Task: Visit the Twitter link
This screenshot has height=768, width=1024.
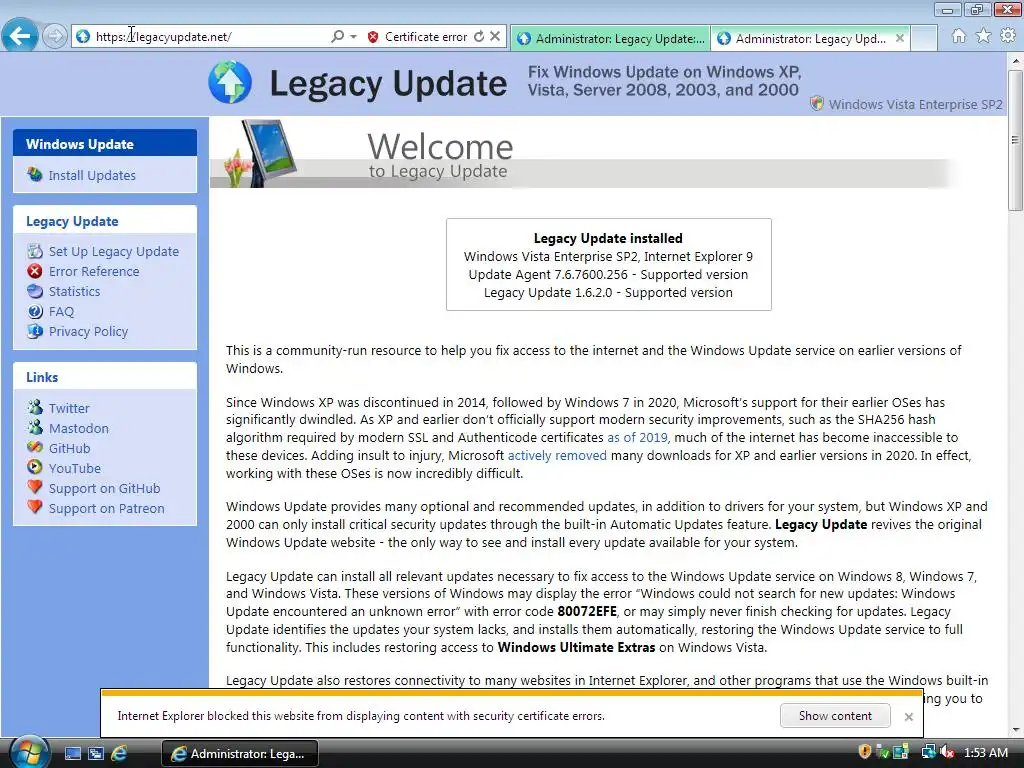Action: coord(69,408)
